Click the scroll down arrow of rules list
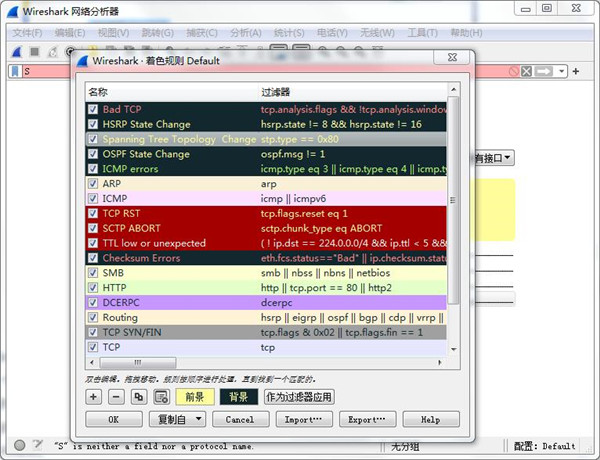Screen dimensions: 600x460 point(453,349)
